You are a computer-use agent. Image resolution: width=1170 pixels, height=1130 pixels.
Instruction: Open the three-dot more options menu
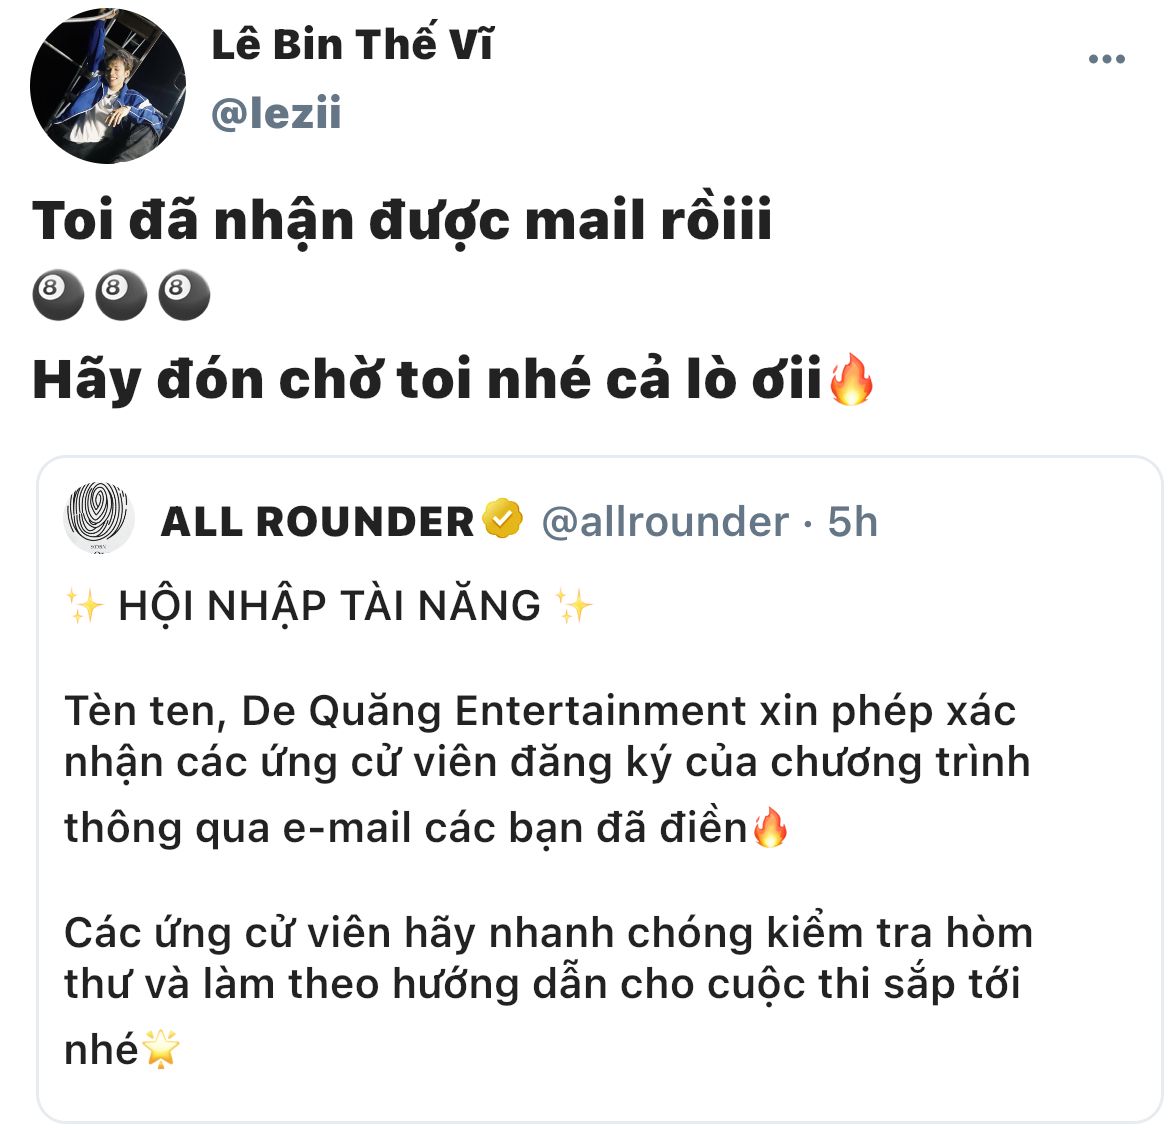pos(1107,59)
